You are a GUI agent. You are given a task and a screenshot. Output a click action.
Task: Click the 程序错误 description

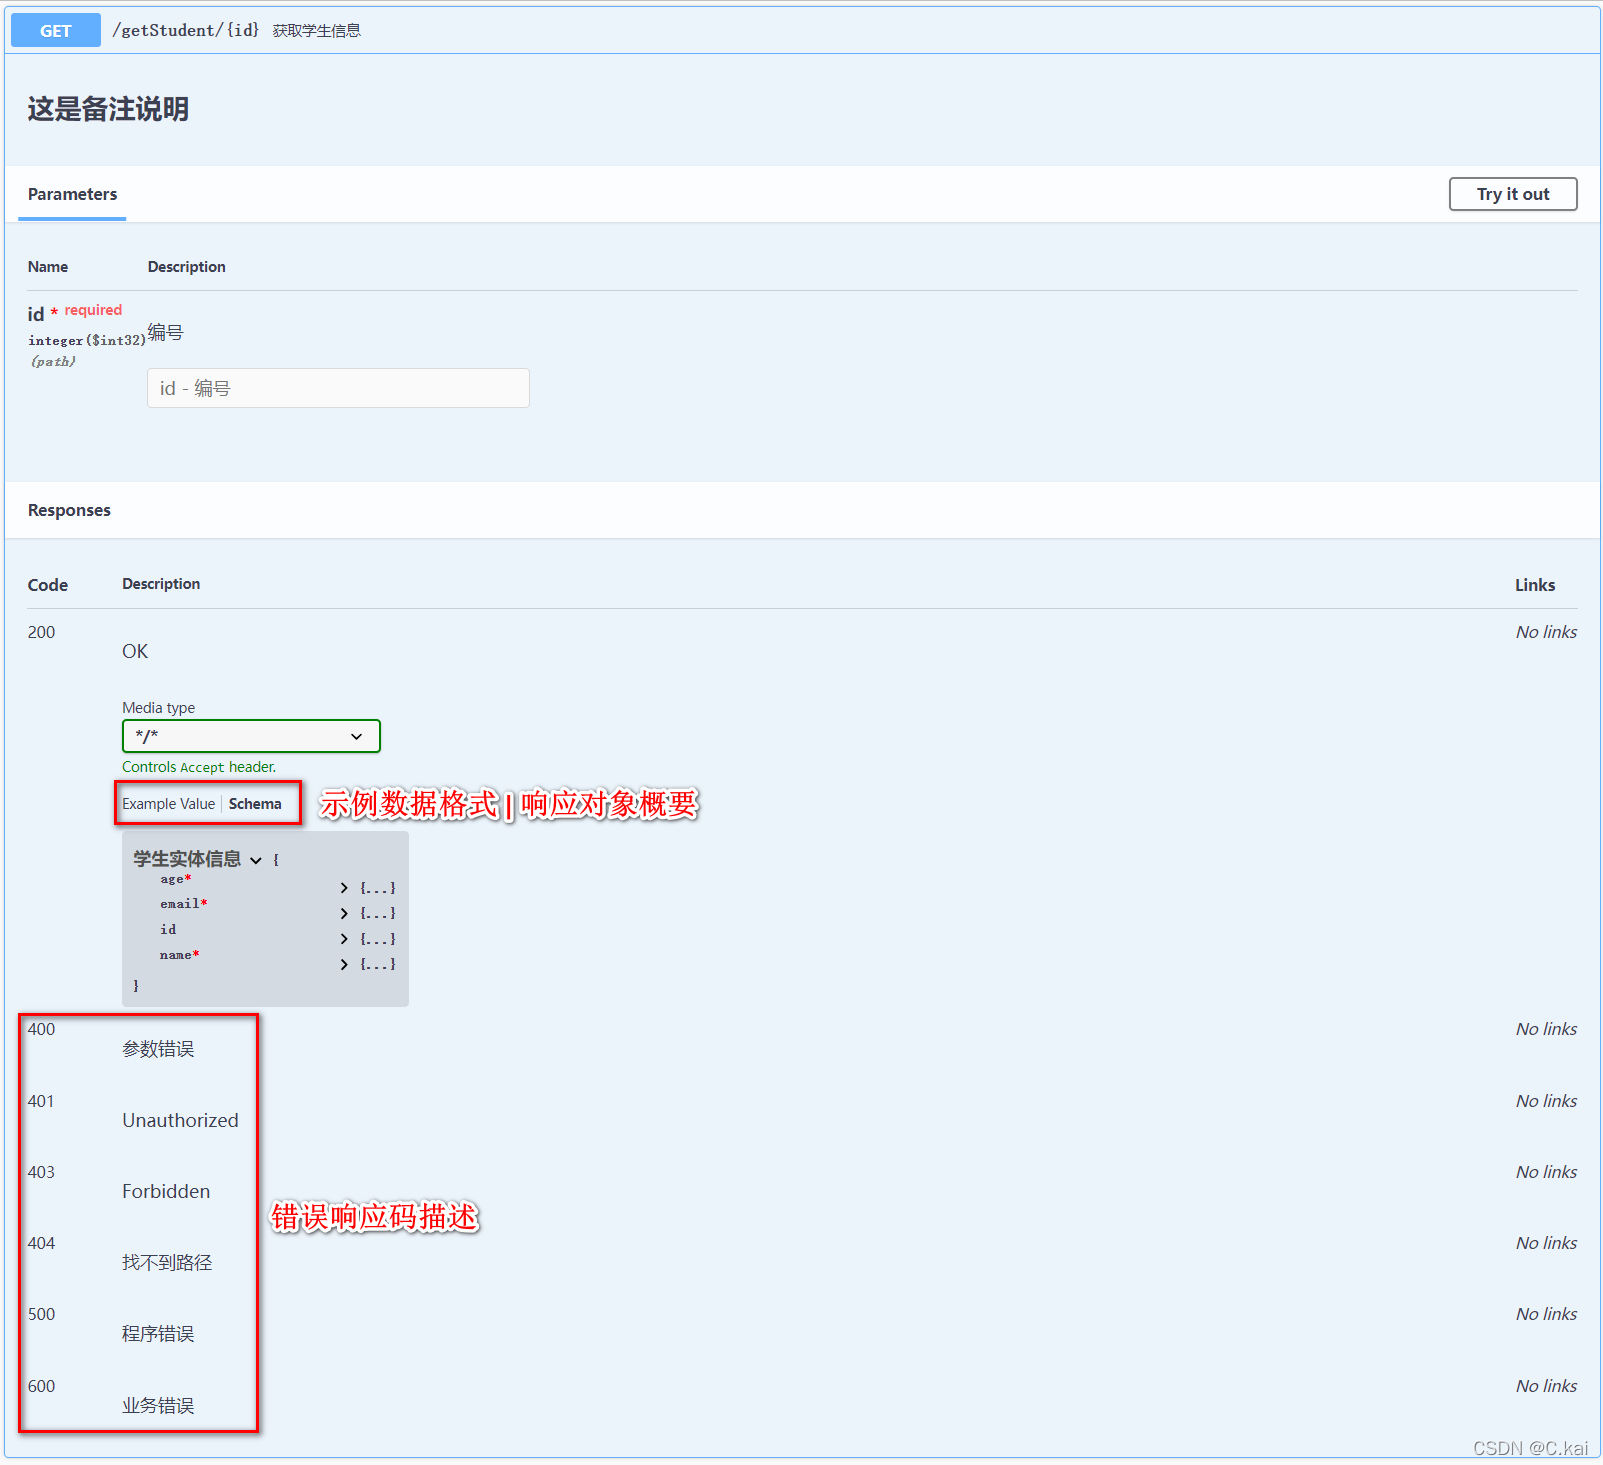(x=158, y=1334)
